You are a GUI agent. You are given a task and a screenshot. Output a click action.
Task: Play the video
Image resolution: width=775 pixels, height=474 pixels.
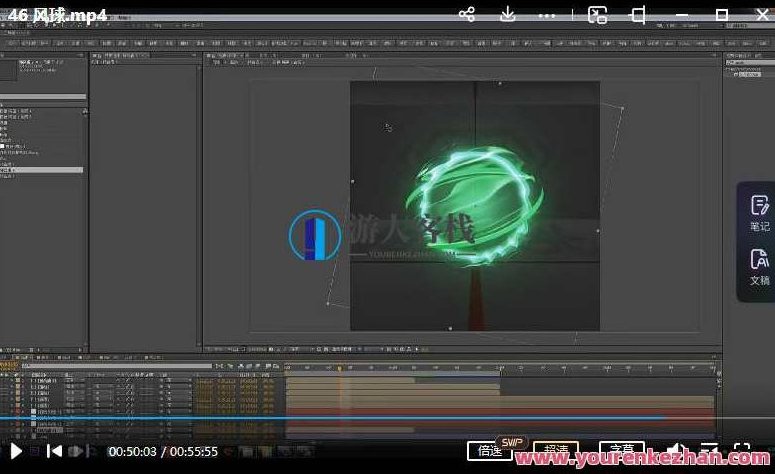pyautogui.click(x=16, y=451)
